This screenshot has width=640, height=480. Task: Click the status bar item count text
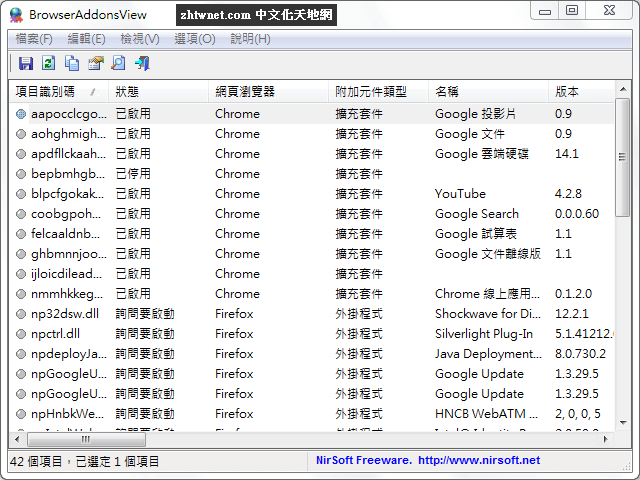click(x=84, y=462)
